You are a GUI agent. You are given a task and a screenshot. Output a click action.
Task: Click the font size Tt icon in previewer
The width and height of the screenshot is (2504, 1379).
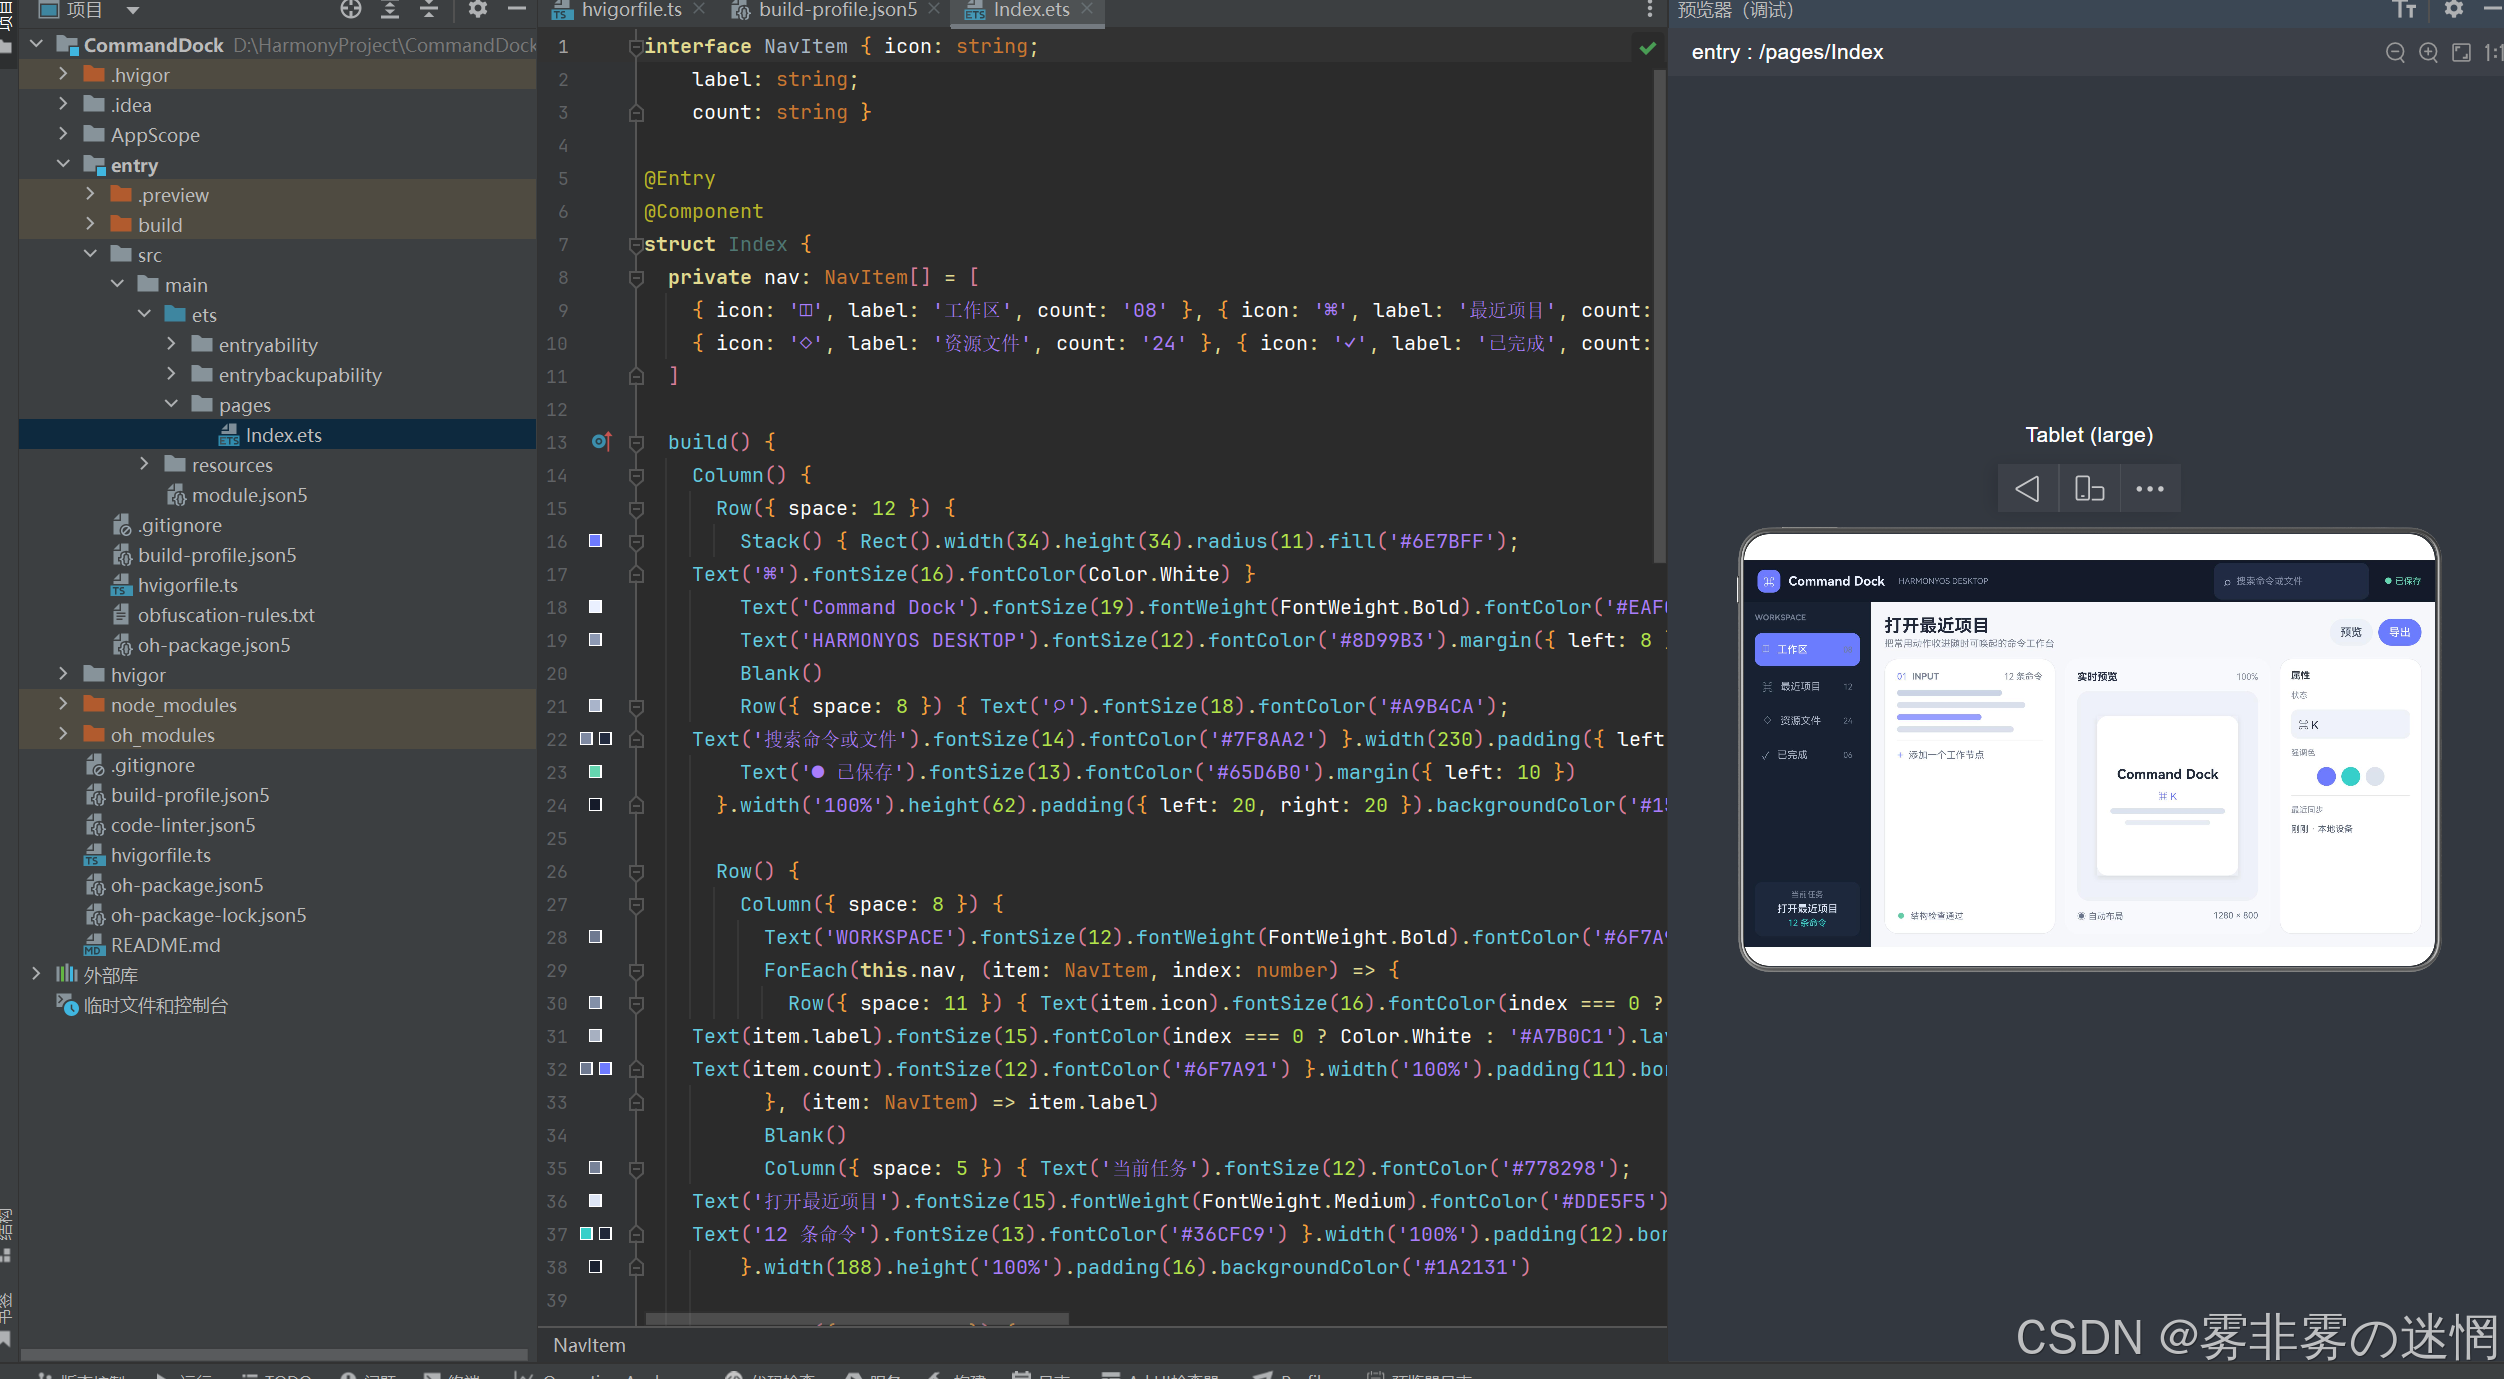2405,10
